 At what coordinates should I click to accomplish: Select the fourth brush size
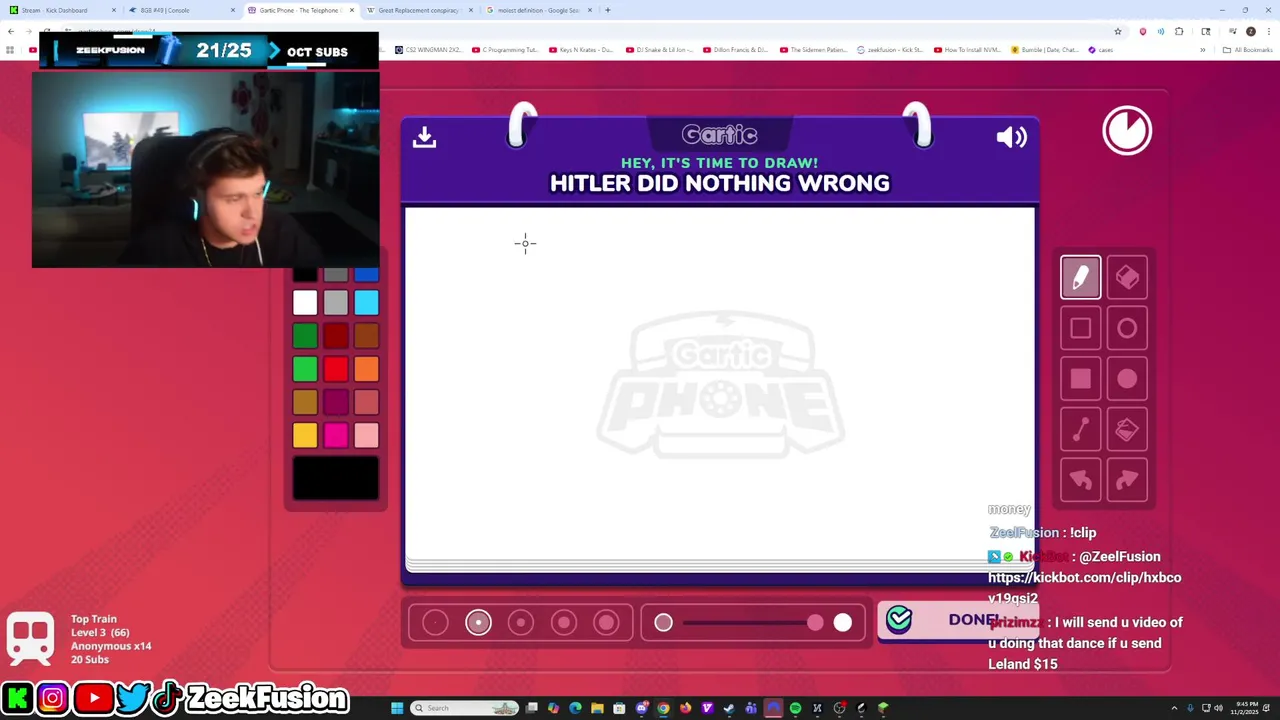click(564, 622)
